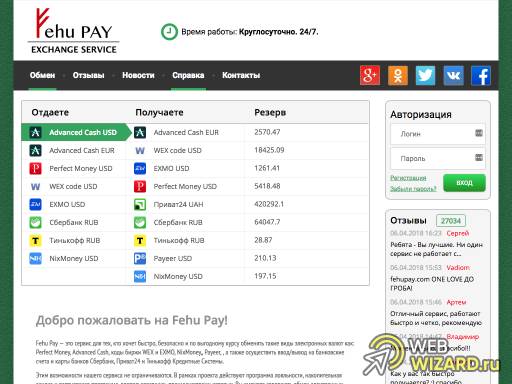Click Payeer USD icon in Получаете column
The image size is (512, 384).
[140, 258]
